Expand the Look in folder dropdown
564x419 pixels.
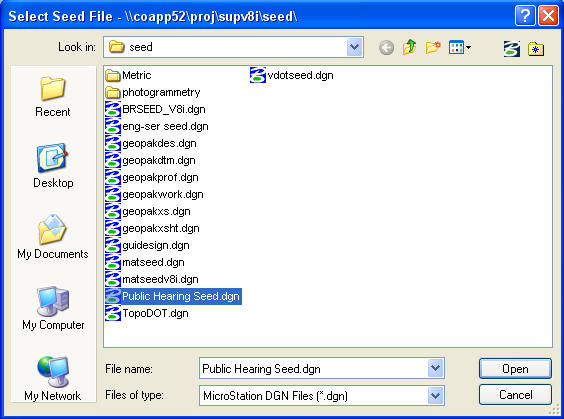click(354, 47)
